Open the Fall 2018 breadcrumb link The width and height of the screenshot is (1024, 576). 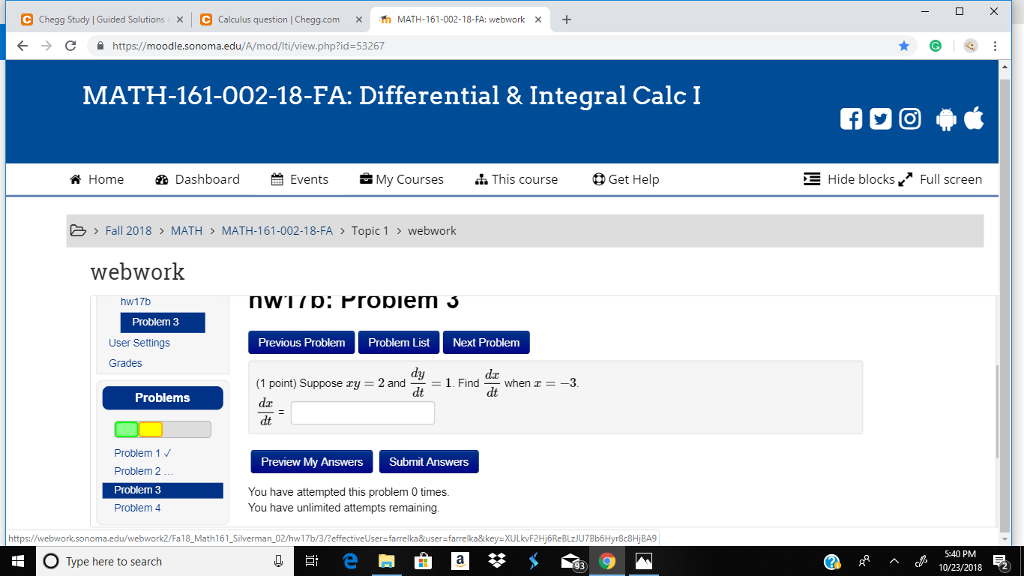[128, 230]
